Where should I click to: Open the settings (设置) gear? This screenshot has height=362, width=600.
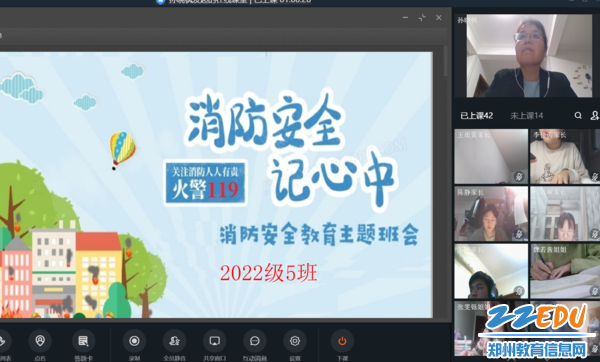(x=295, y=341)
